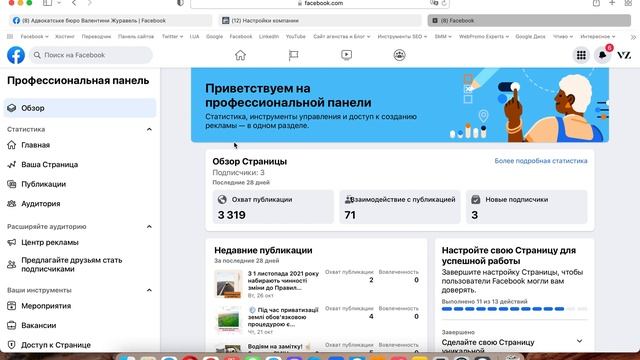Image resolution: width=640 pixels, height=360 pixels.
Task: Click the Взаимодействие с публикацией card
Action: point(400,207)
